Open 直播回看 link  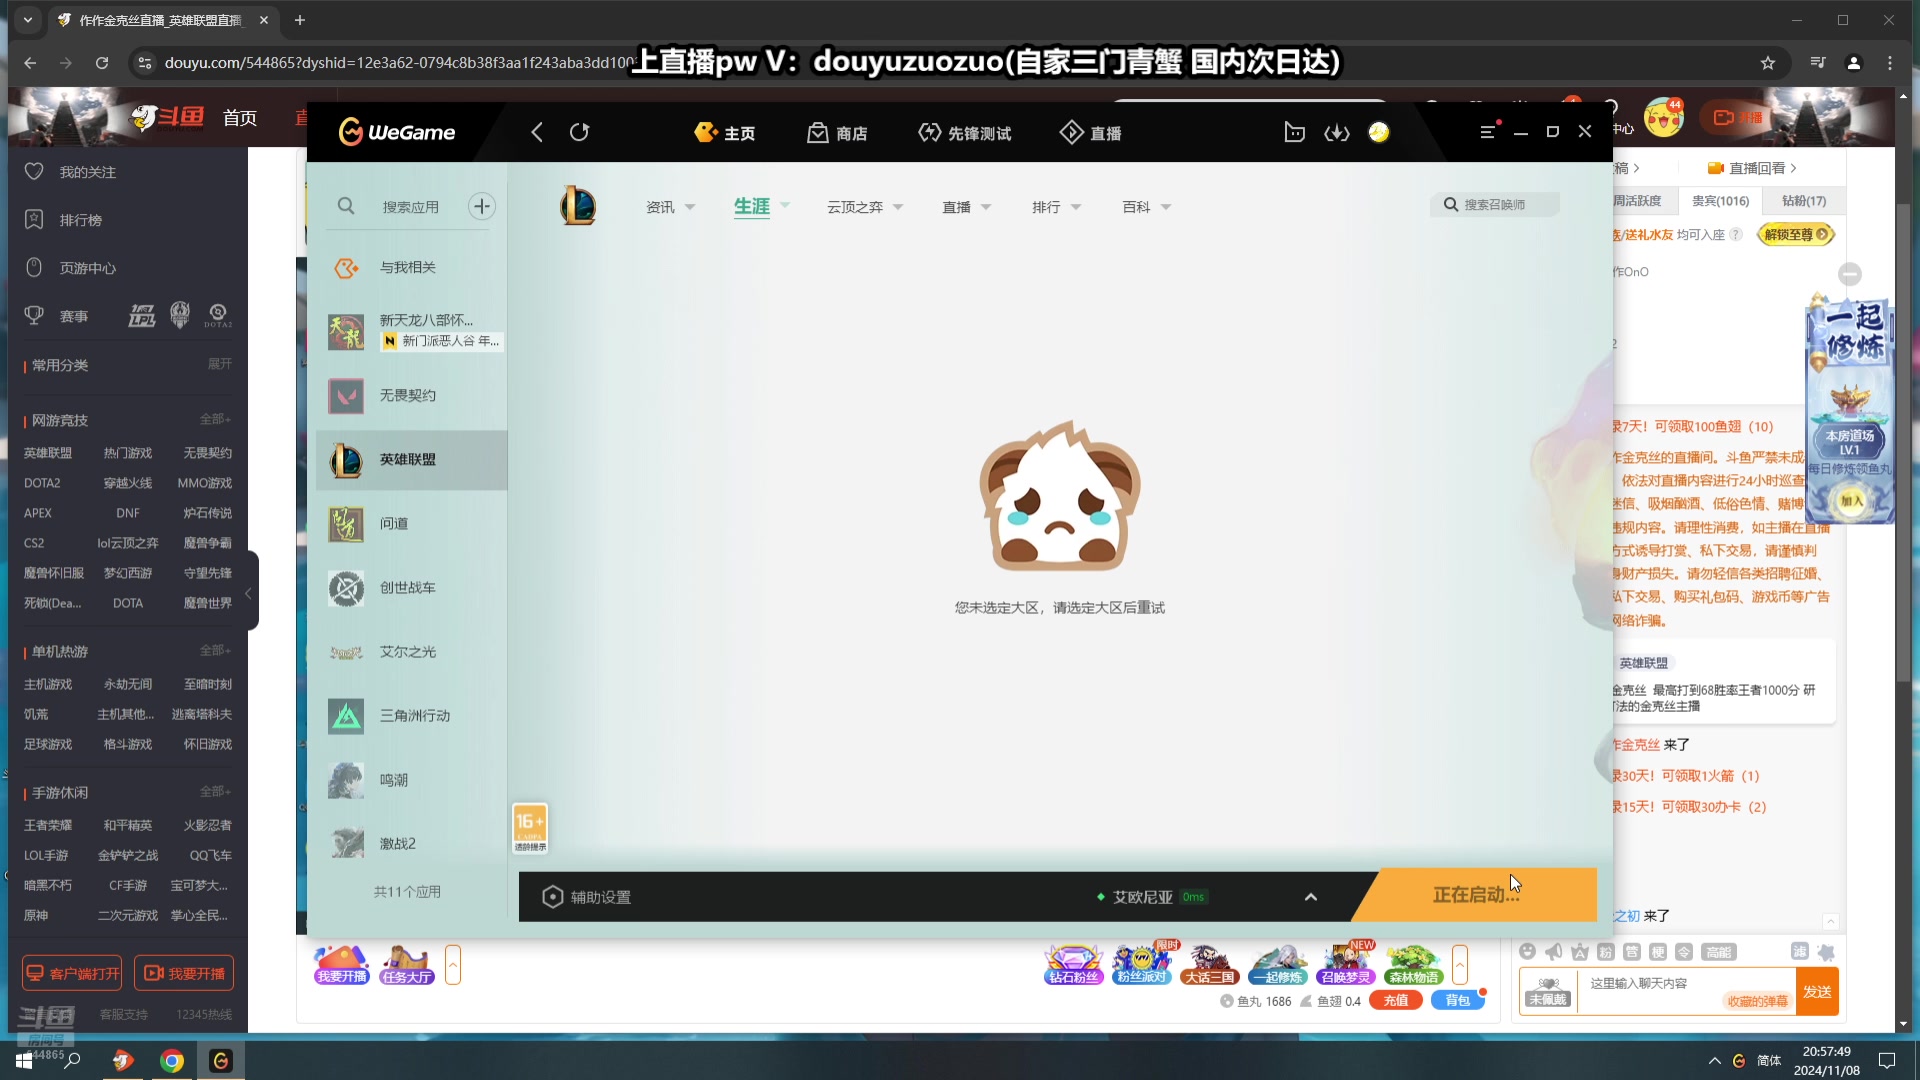1752,168
